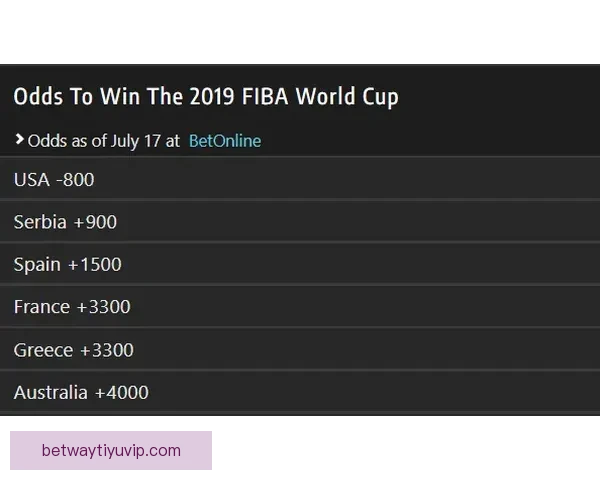Select the France team name
Screen dimensions: 600x480
[x=42, y=307]
